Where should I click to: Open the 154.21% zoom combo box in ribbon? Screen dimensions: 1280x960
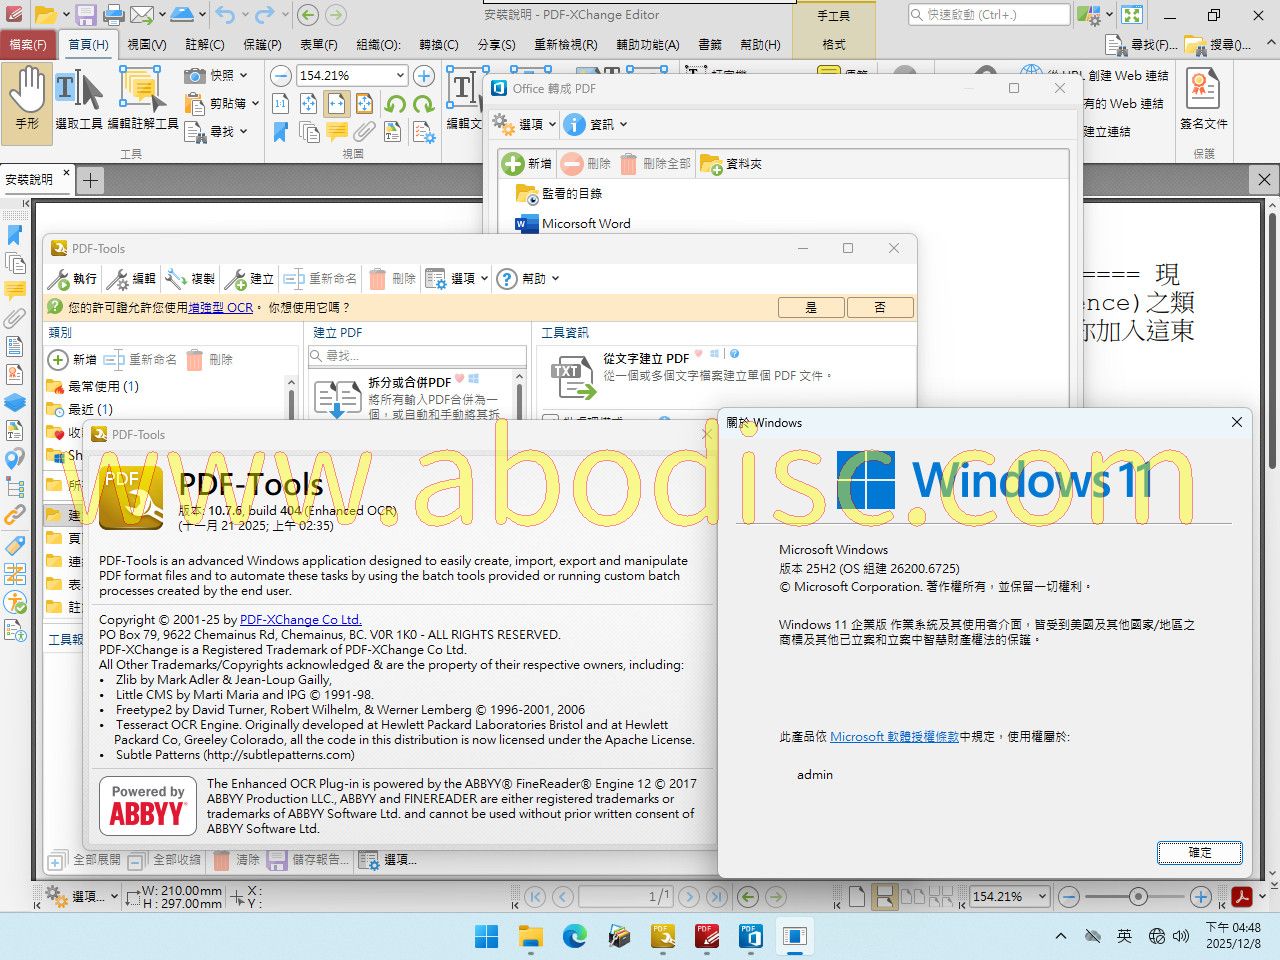click(x=400, y=76)
